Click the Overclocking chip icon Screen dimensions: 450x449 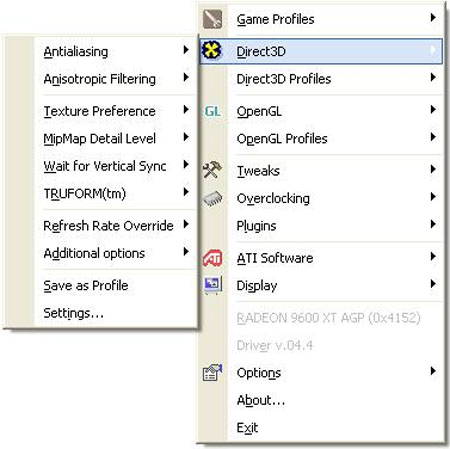(213, 198)
